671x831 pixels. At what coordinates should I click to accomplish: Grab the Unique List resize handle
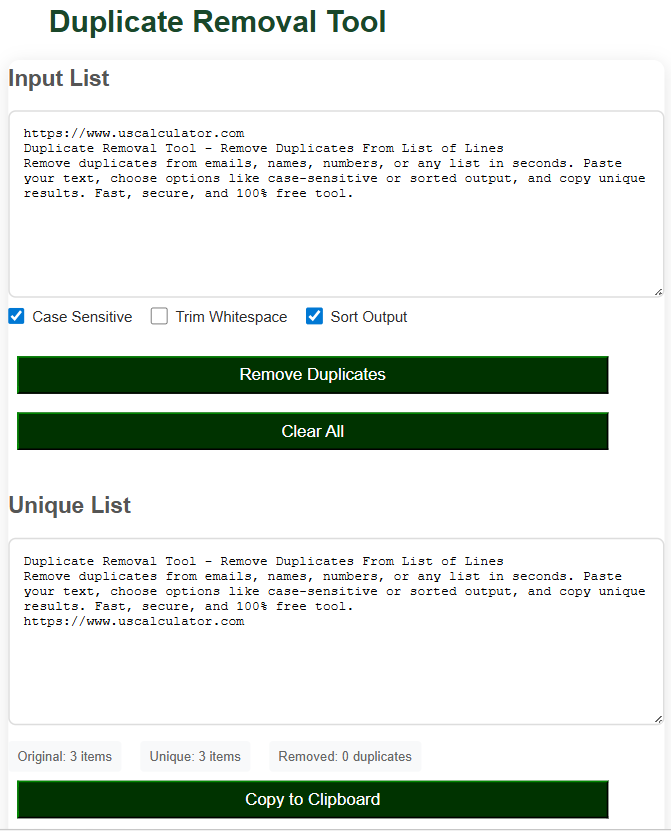click(658, 719)
